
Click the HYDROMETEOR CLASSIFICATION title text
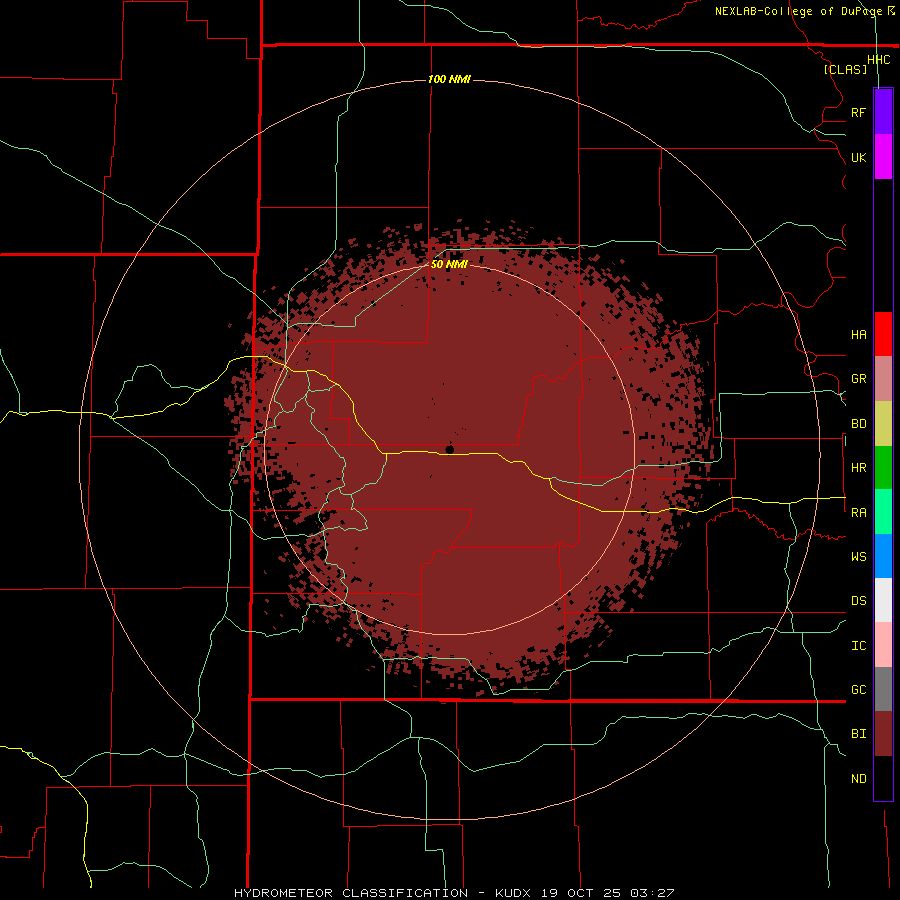[x=351, y=893]
